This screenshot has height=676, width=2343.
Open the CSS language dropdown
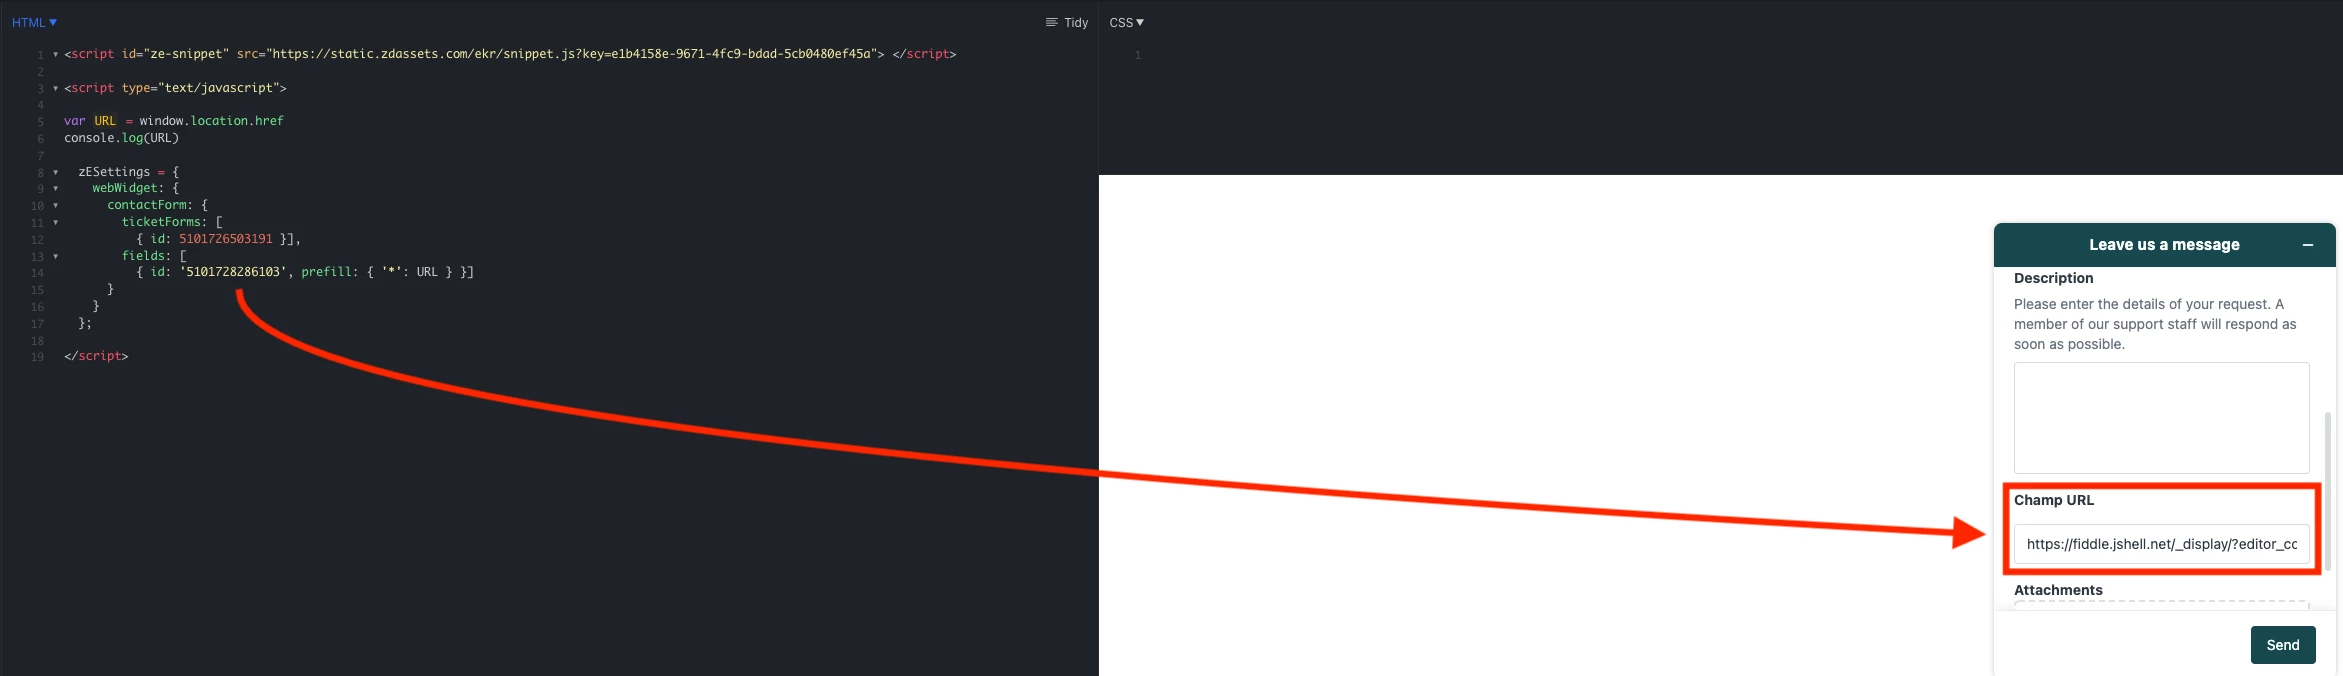1126,22
